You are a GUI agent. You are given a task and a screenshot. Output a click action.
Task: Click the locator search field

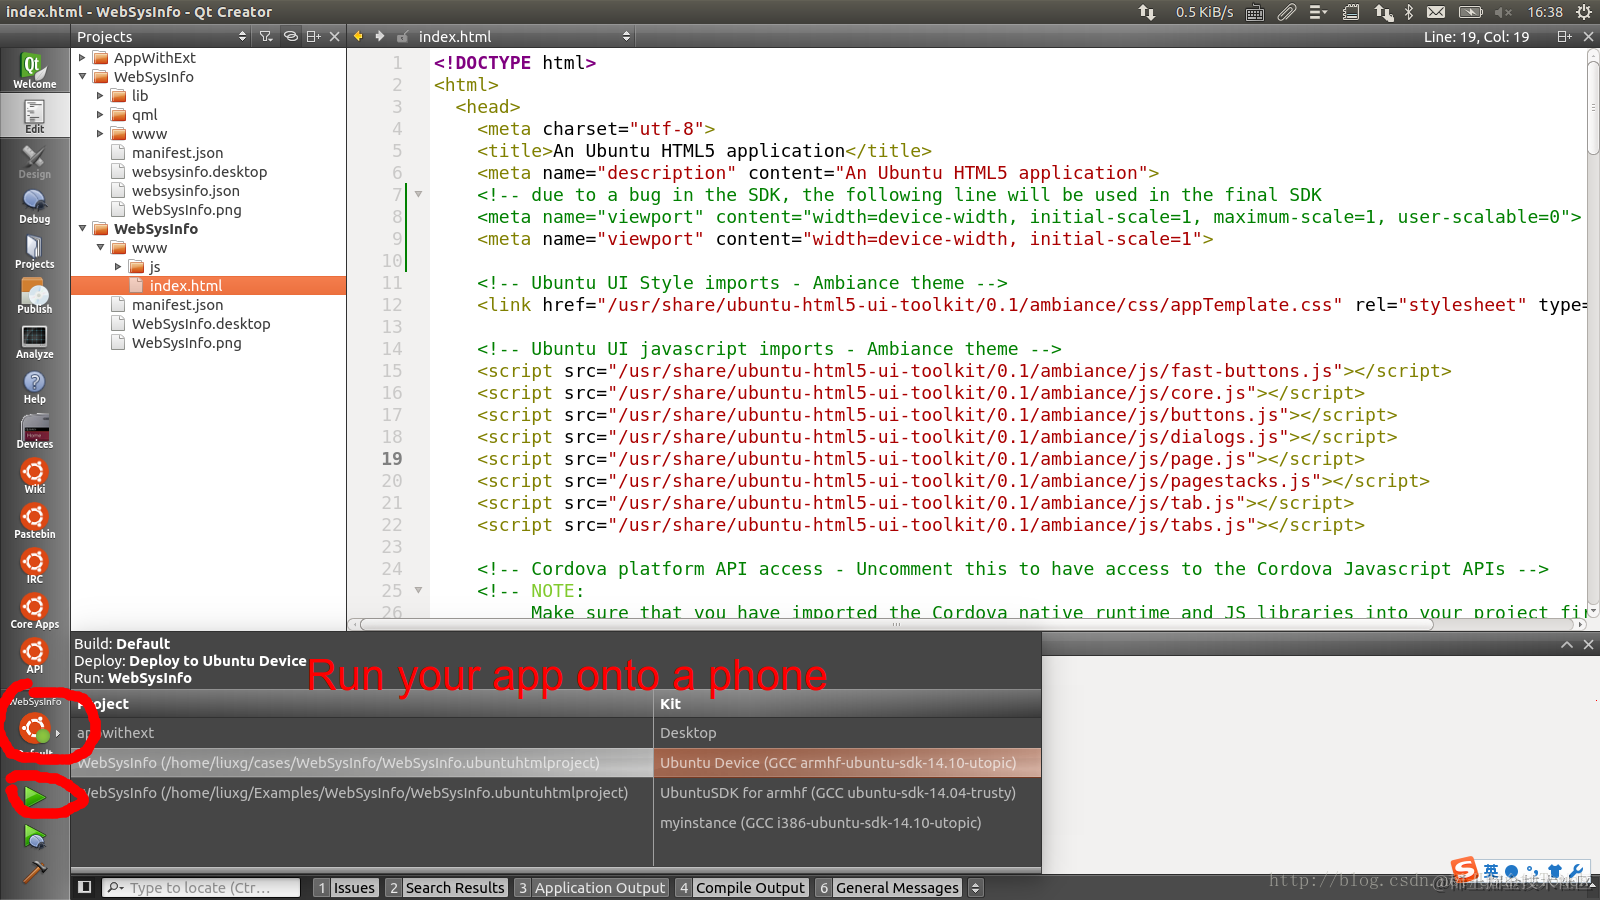click(201, 887)
